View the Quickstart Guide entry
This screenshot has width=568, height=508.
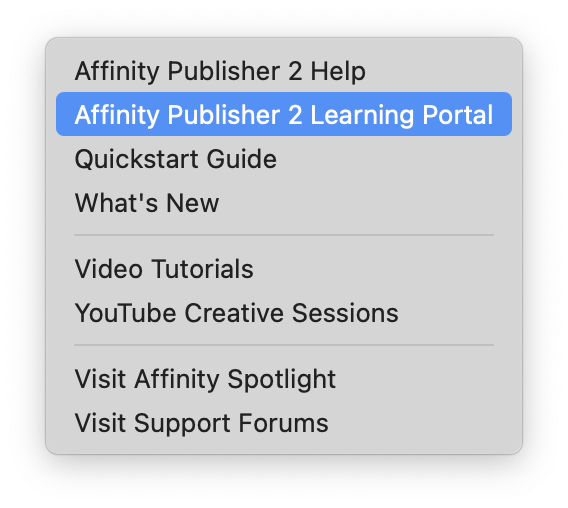tap(284, 159)
